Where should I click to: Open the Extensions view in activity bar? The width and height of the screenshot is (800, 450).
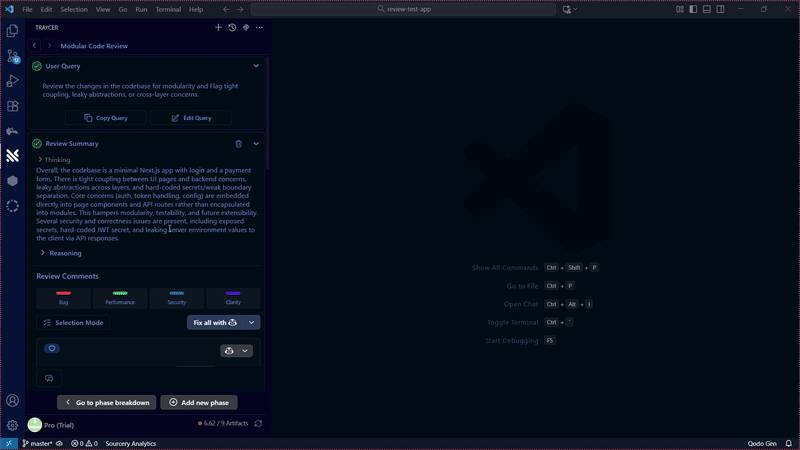[12, 106]
